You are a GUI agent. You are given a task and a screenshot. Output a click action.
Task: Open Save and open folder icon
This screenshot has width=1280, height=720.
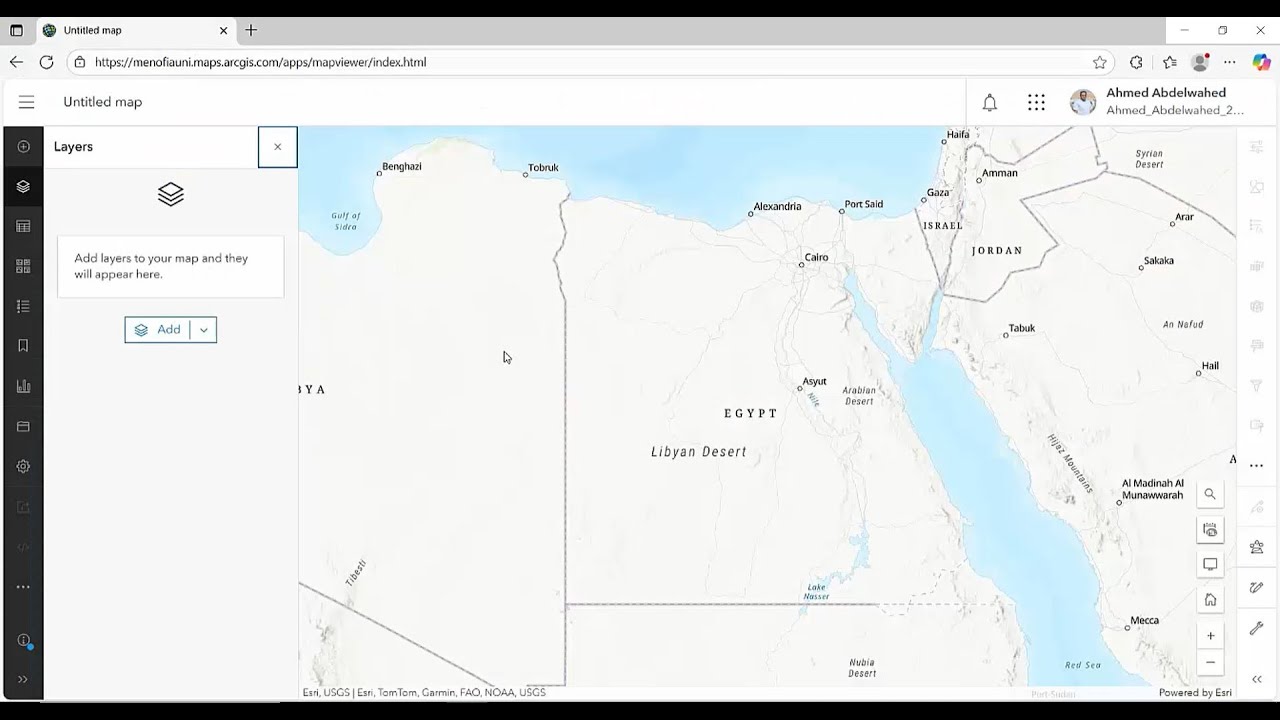(x=23, y=426)
